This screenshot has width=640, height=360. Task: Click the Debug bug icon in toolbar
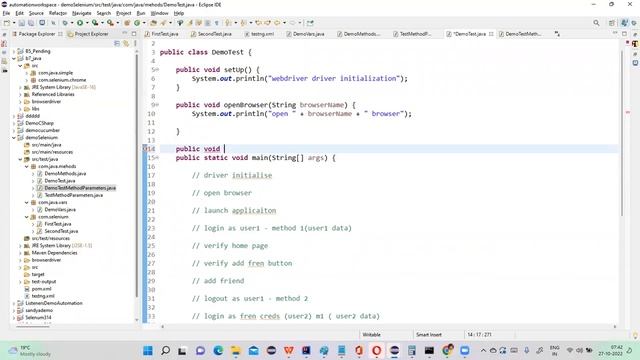click(x=65, y=23)
